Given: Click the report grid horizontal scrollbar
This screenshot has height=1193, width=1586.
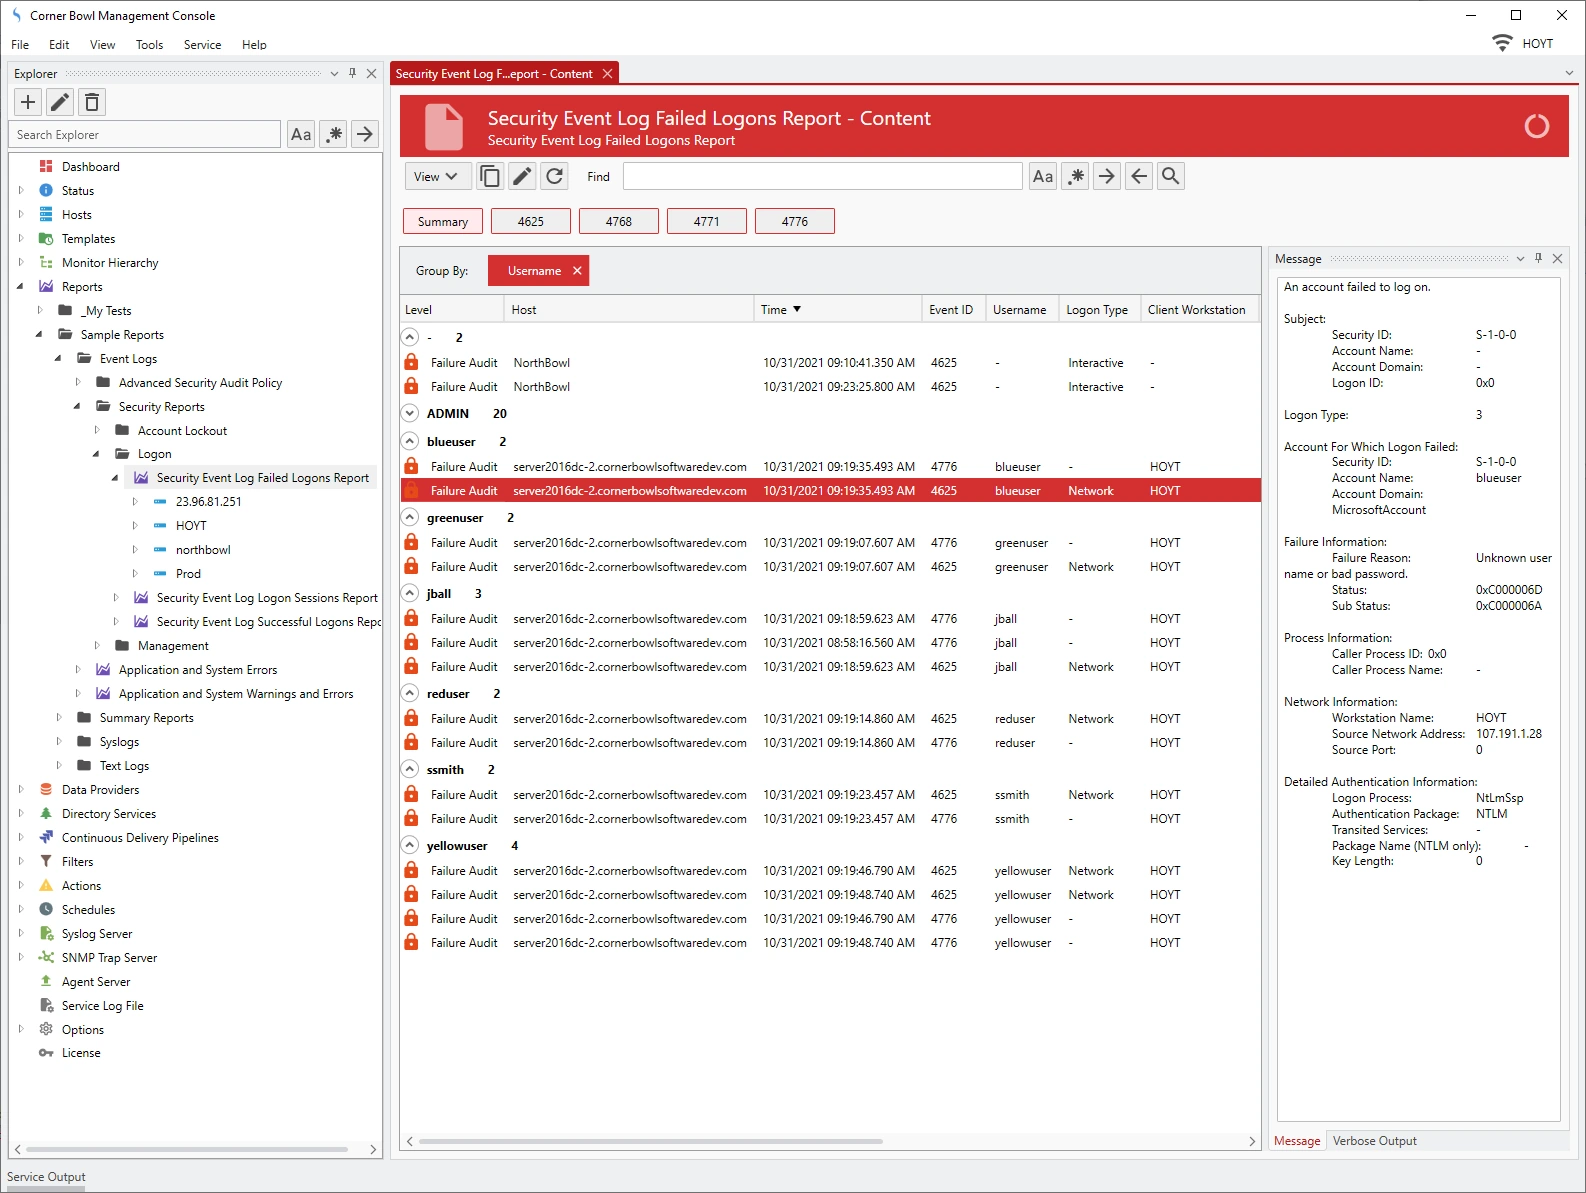Looking at the screenshot, I should [x=650, y=1141].
